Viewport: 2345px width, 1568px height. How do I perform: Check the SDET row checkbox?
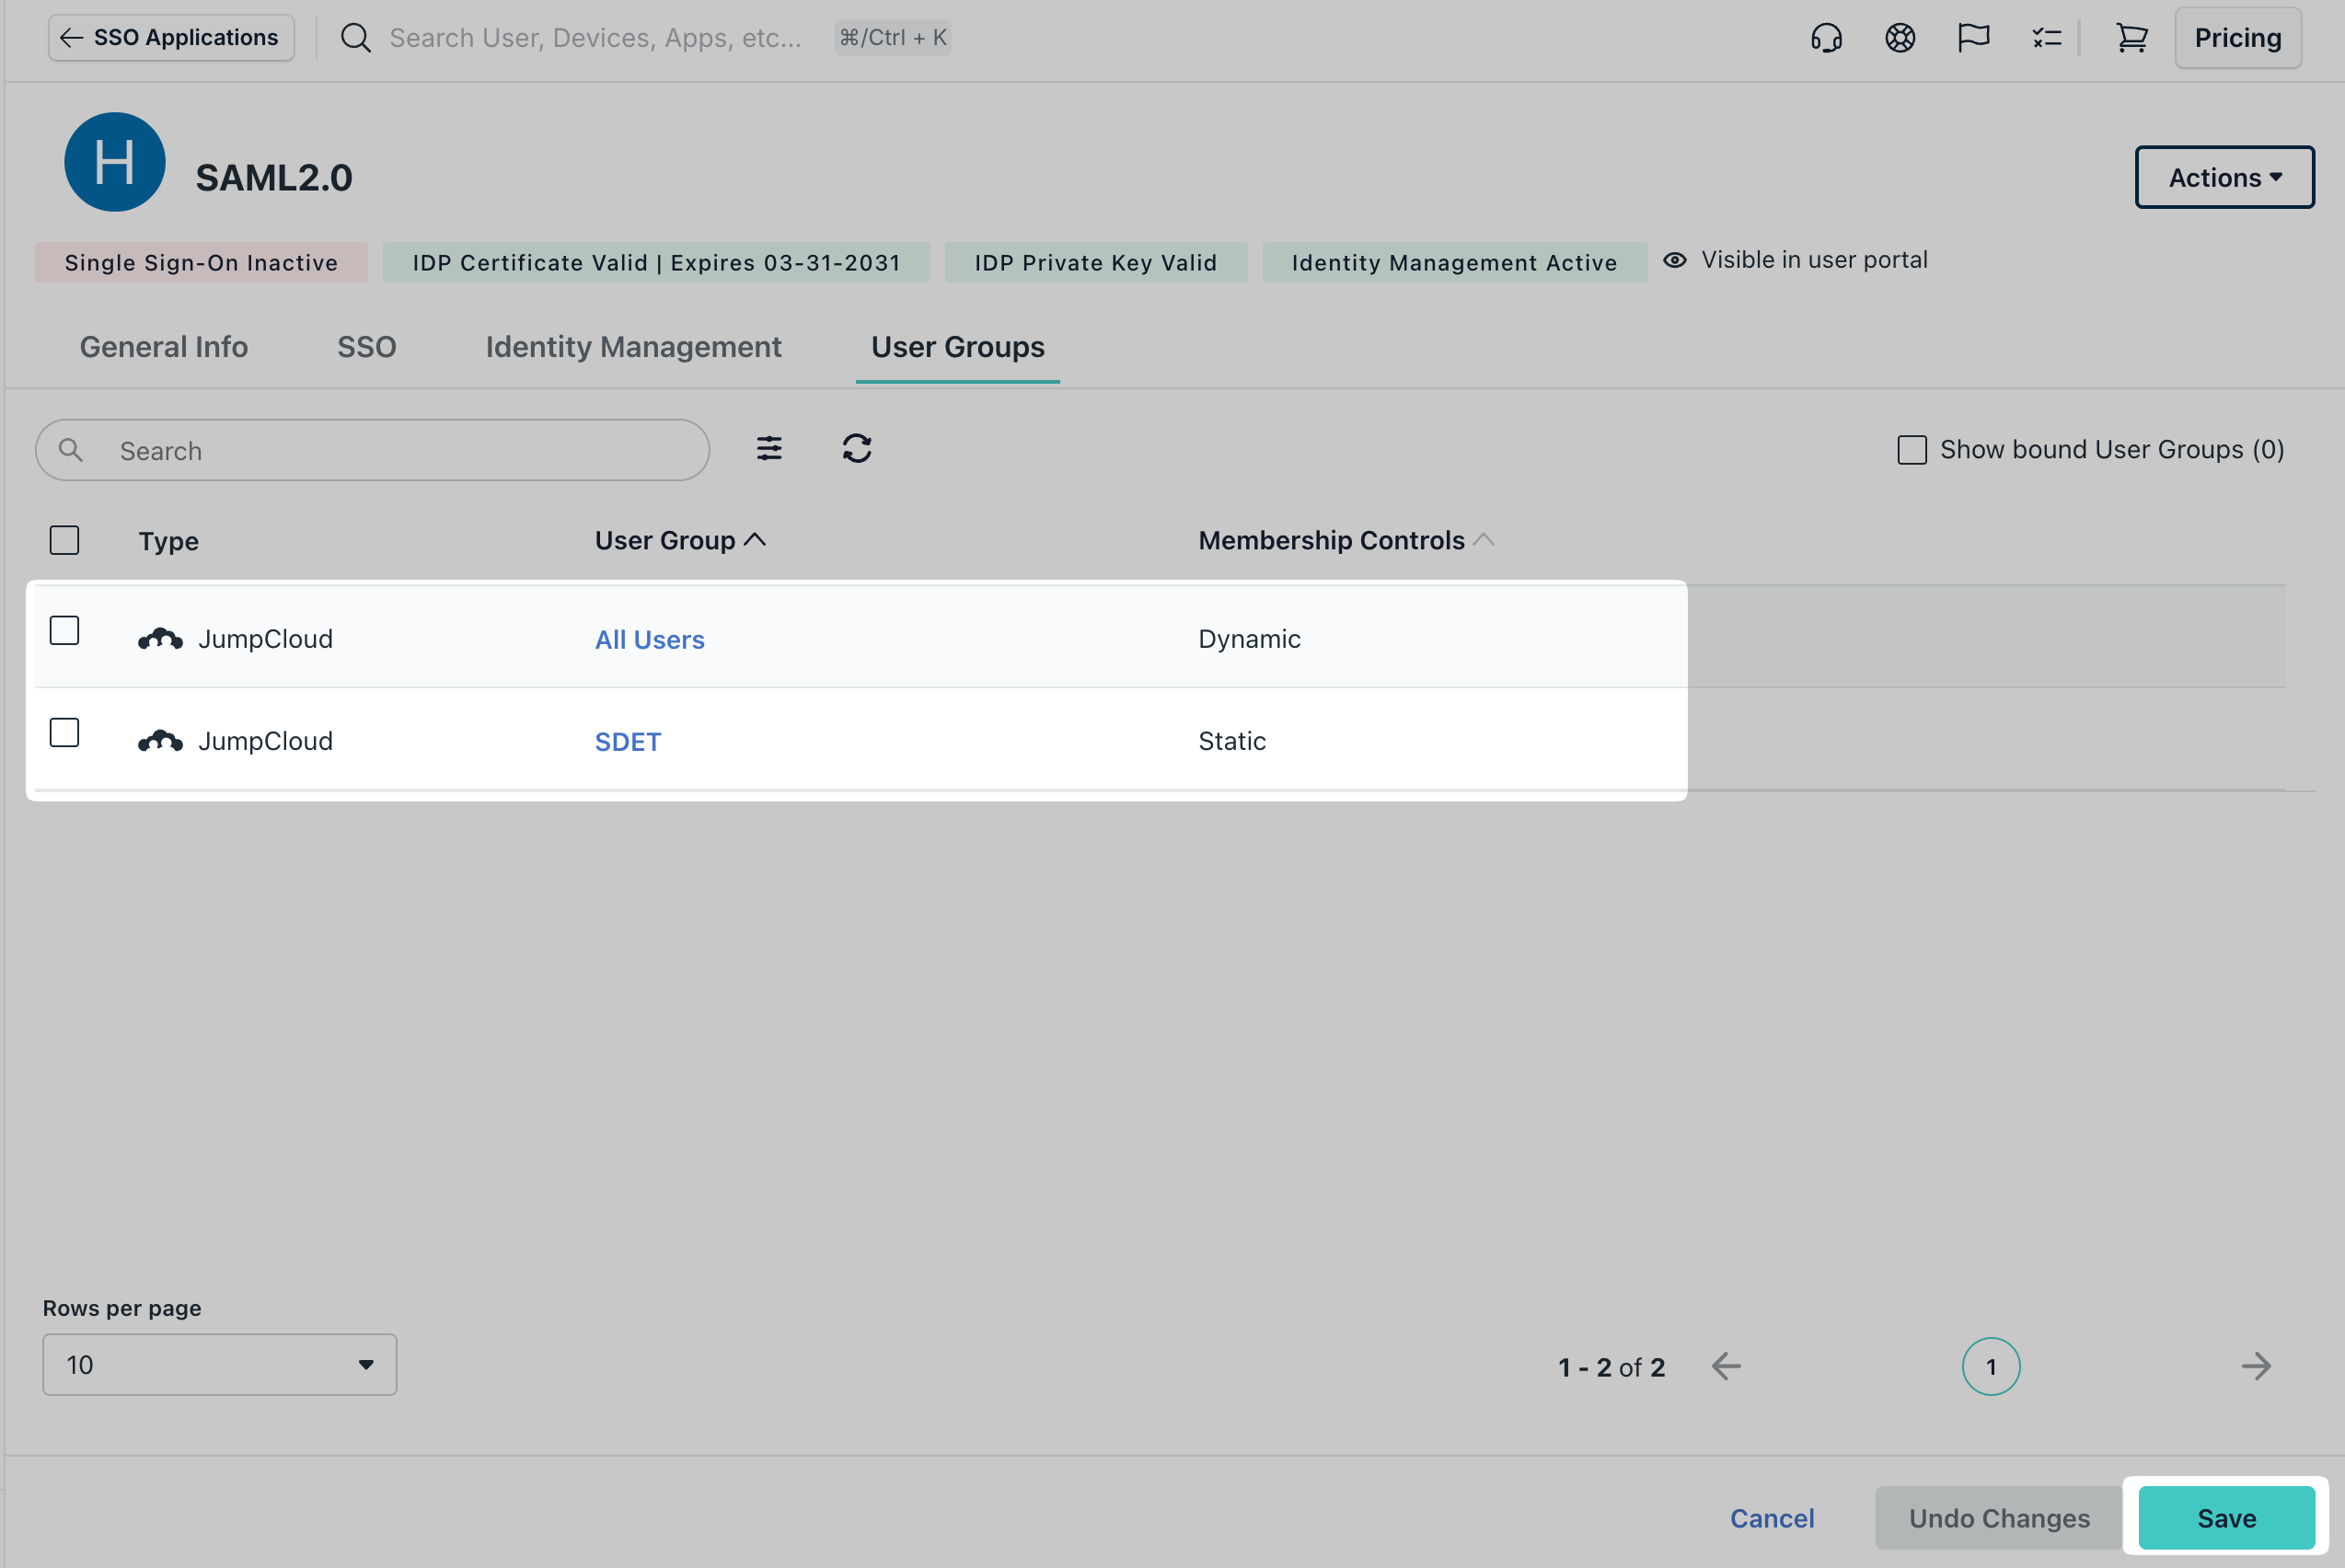click(x=64, y=733)
